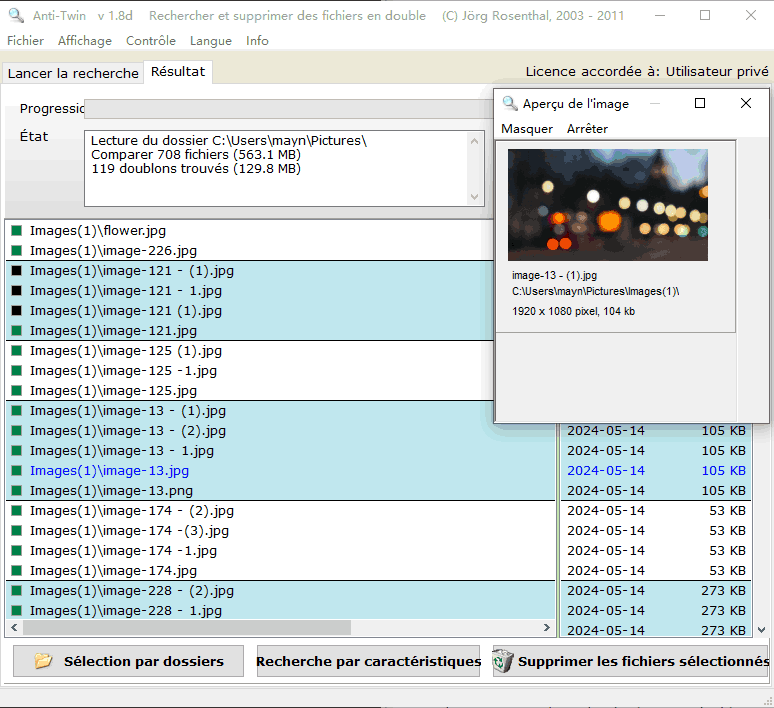Open the Langue menu
Screen dimensions: 774x708
click(211, 41)
